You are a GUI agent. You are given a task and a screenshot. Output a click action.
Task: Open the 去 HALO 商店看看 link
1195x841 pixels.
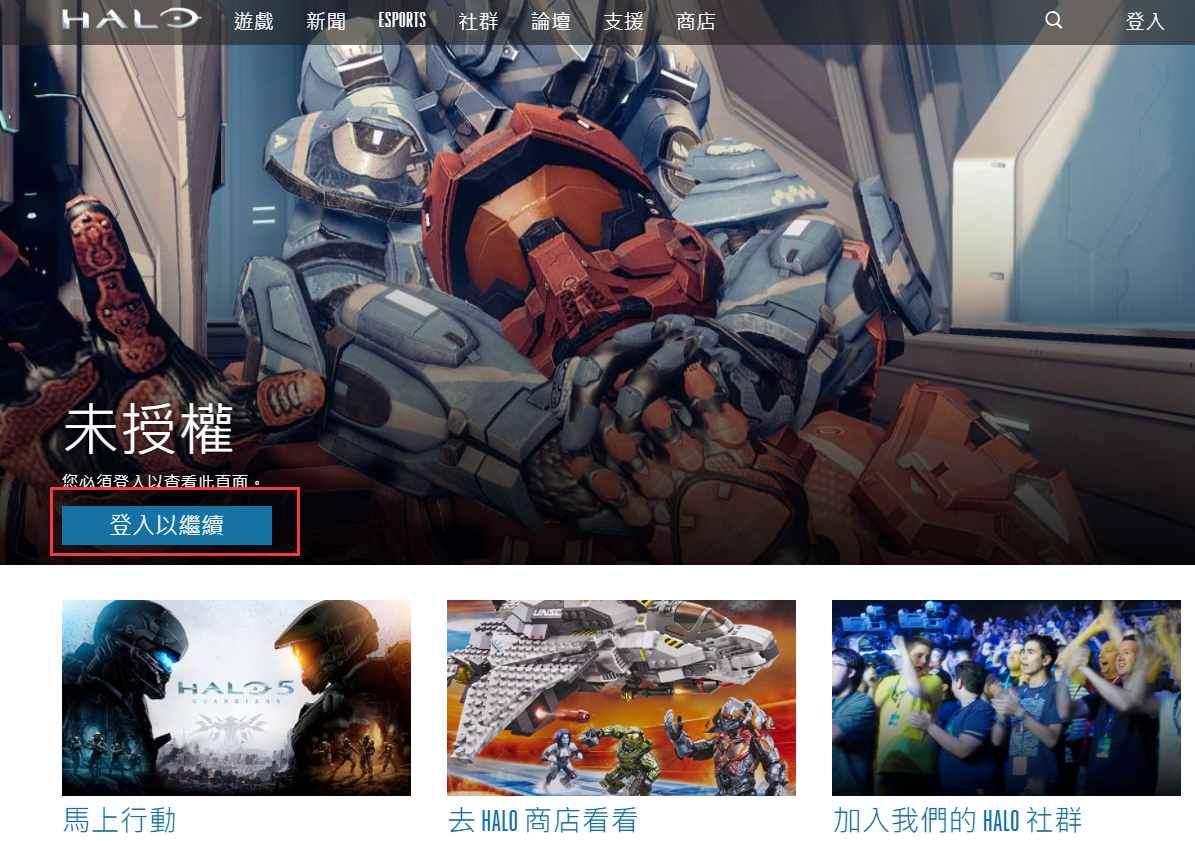[543, 821]
